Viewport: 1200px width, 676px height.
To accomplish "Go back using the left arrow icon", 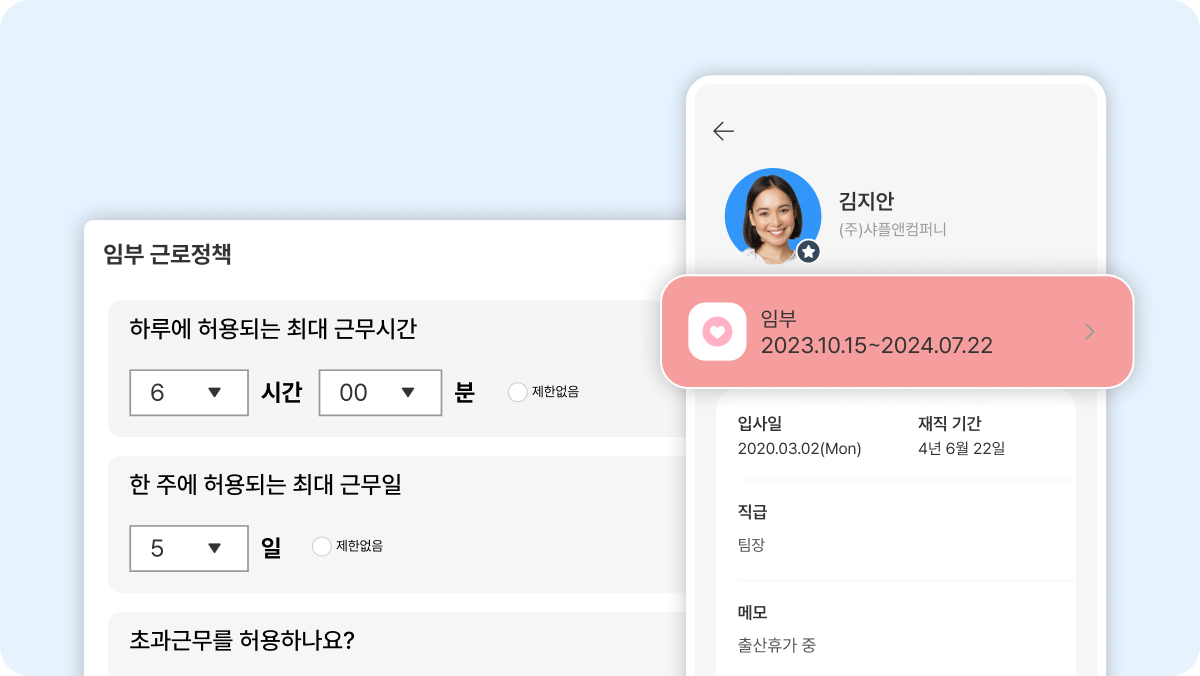I will [723, 131].
